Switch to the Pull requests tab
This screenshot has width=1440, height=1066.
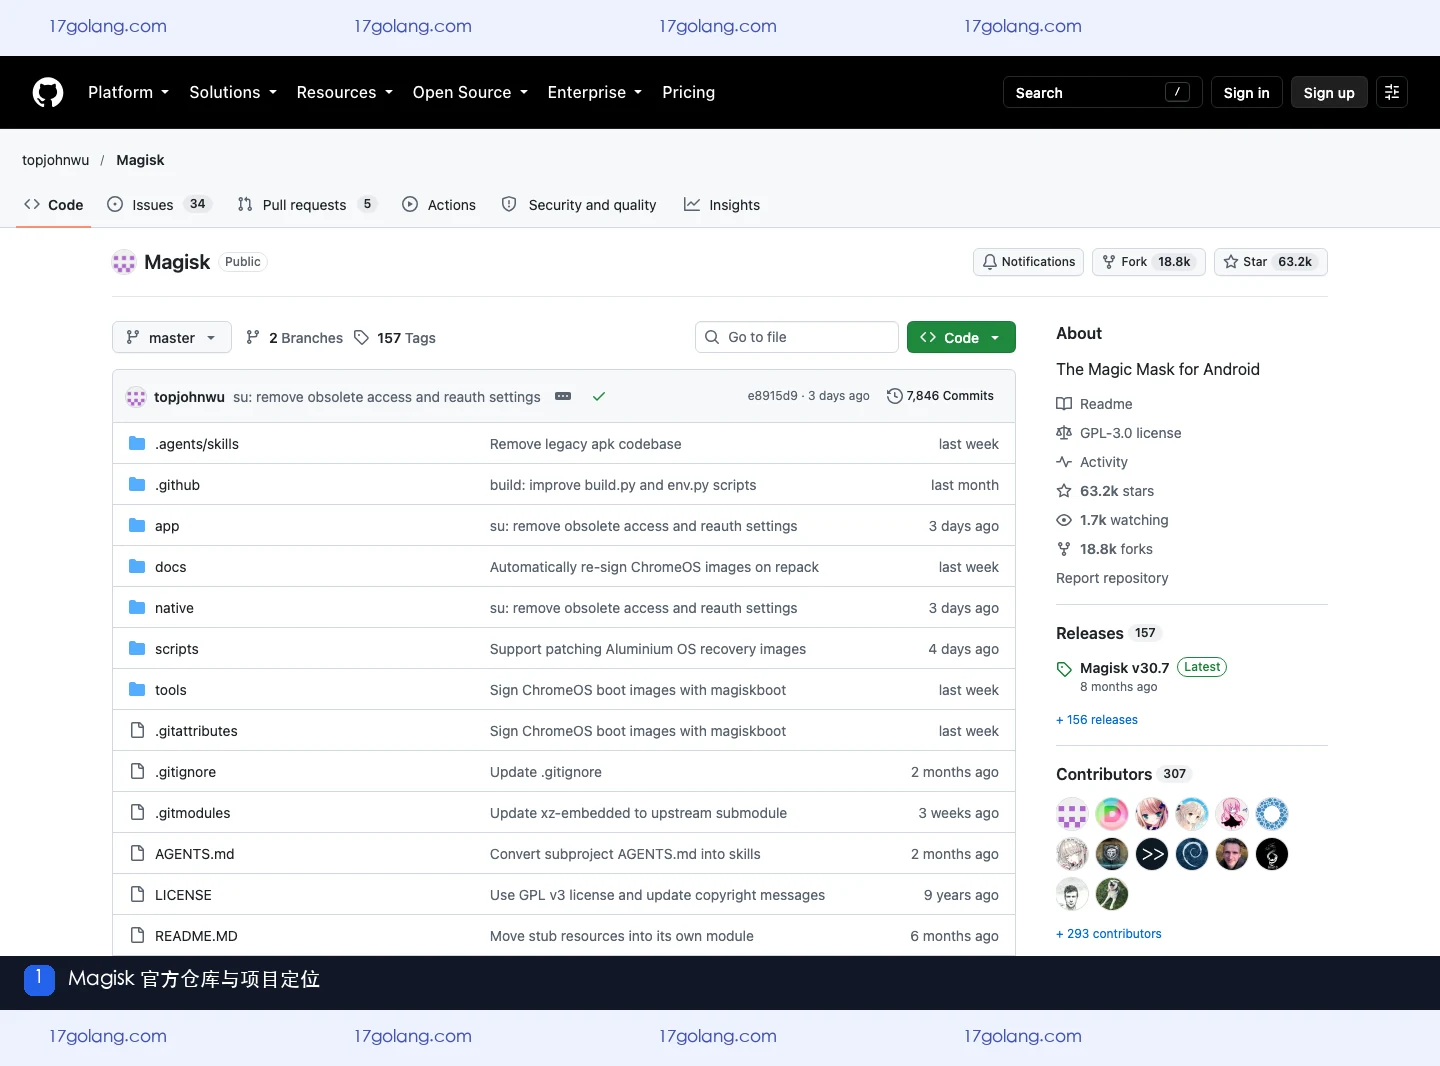pos(307,205)
